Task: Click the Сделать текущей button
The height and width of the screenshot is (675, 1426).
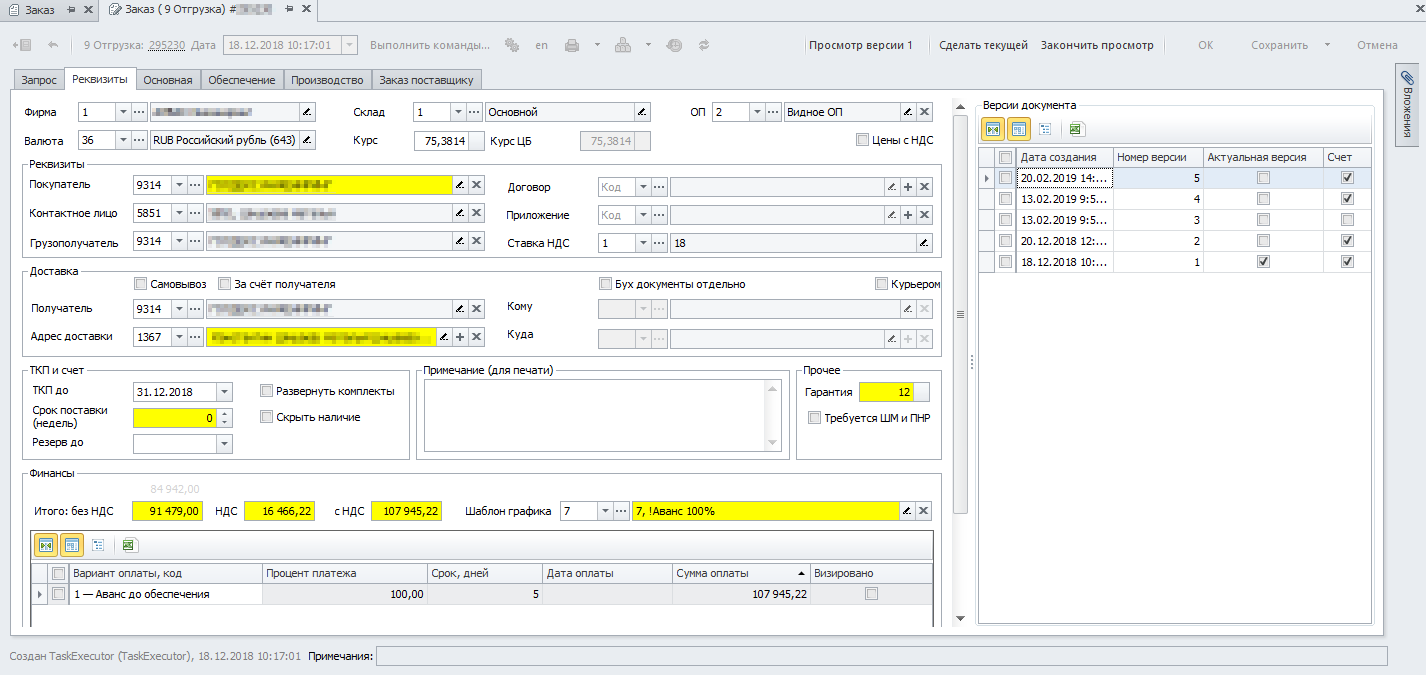Action: click(x=983, y=45)
